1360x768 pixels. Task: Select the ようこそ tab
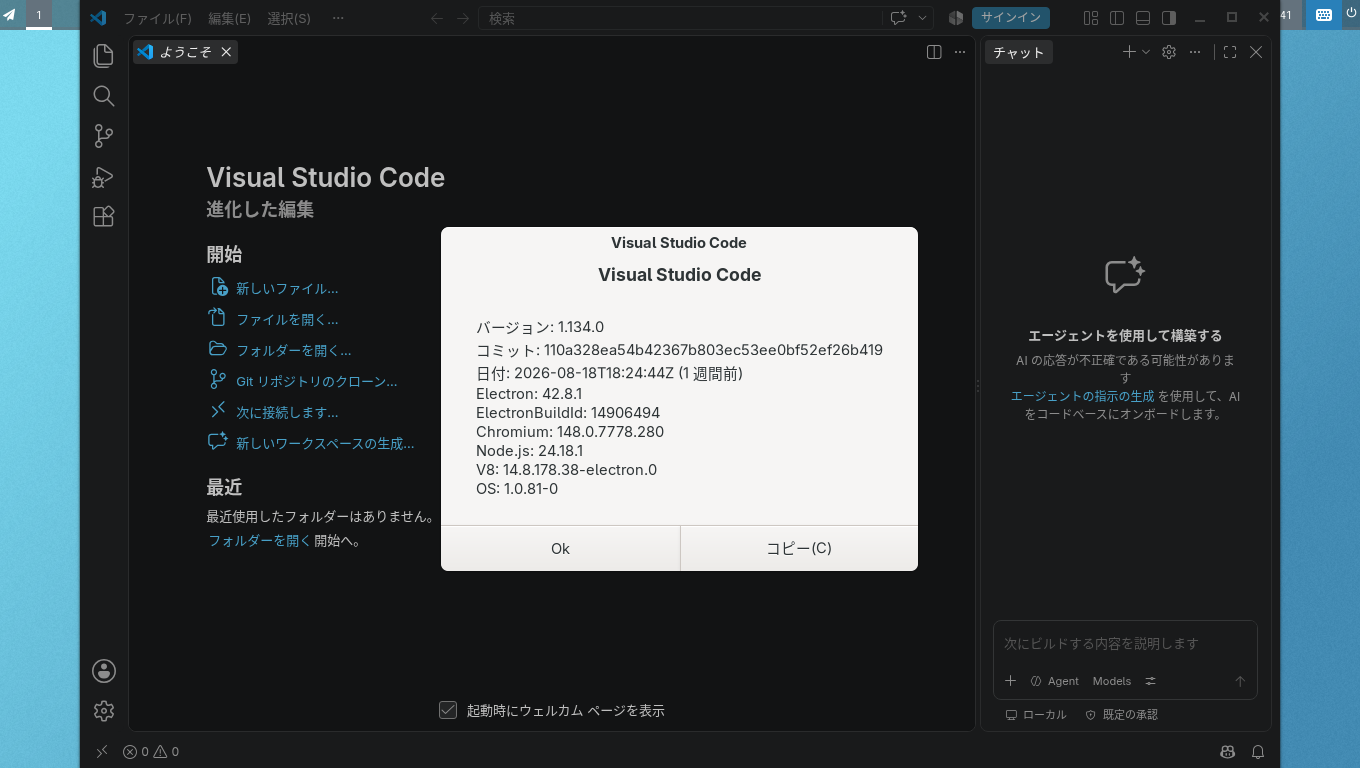[185, 52]
